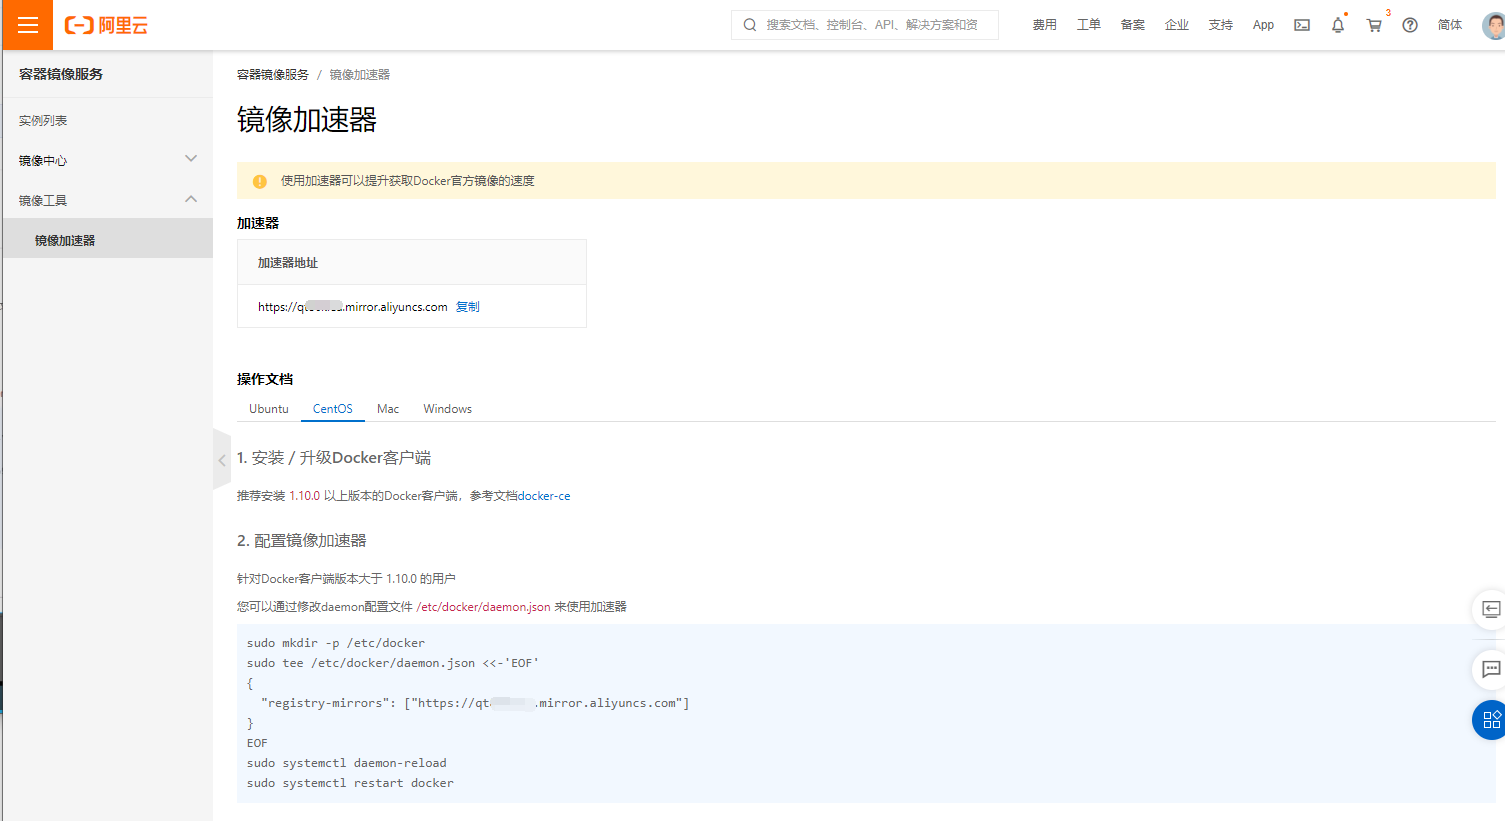The image size is (1505, 821).
Task: Click the 加速器地址 table header
Action: 288,263
